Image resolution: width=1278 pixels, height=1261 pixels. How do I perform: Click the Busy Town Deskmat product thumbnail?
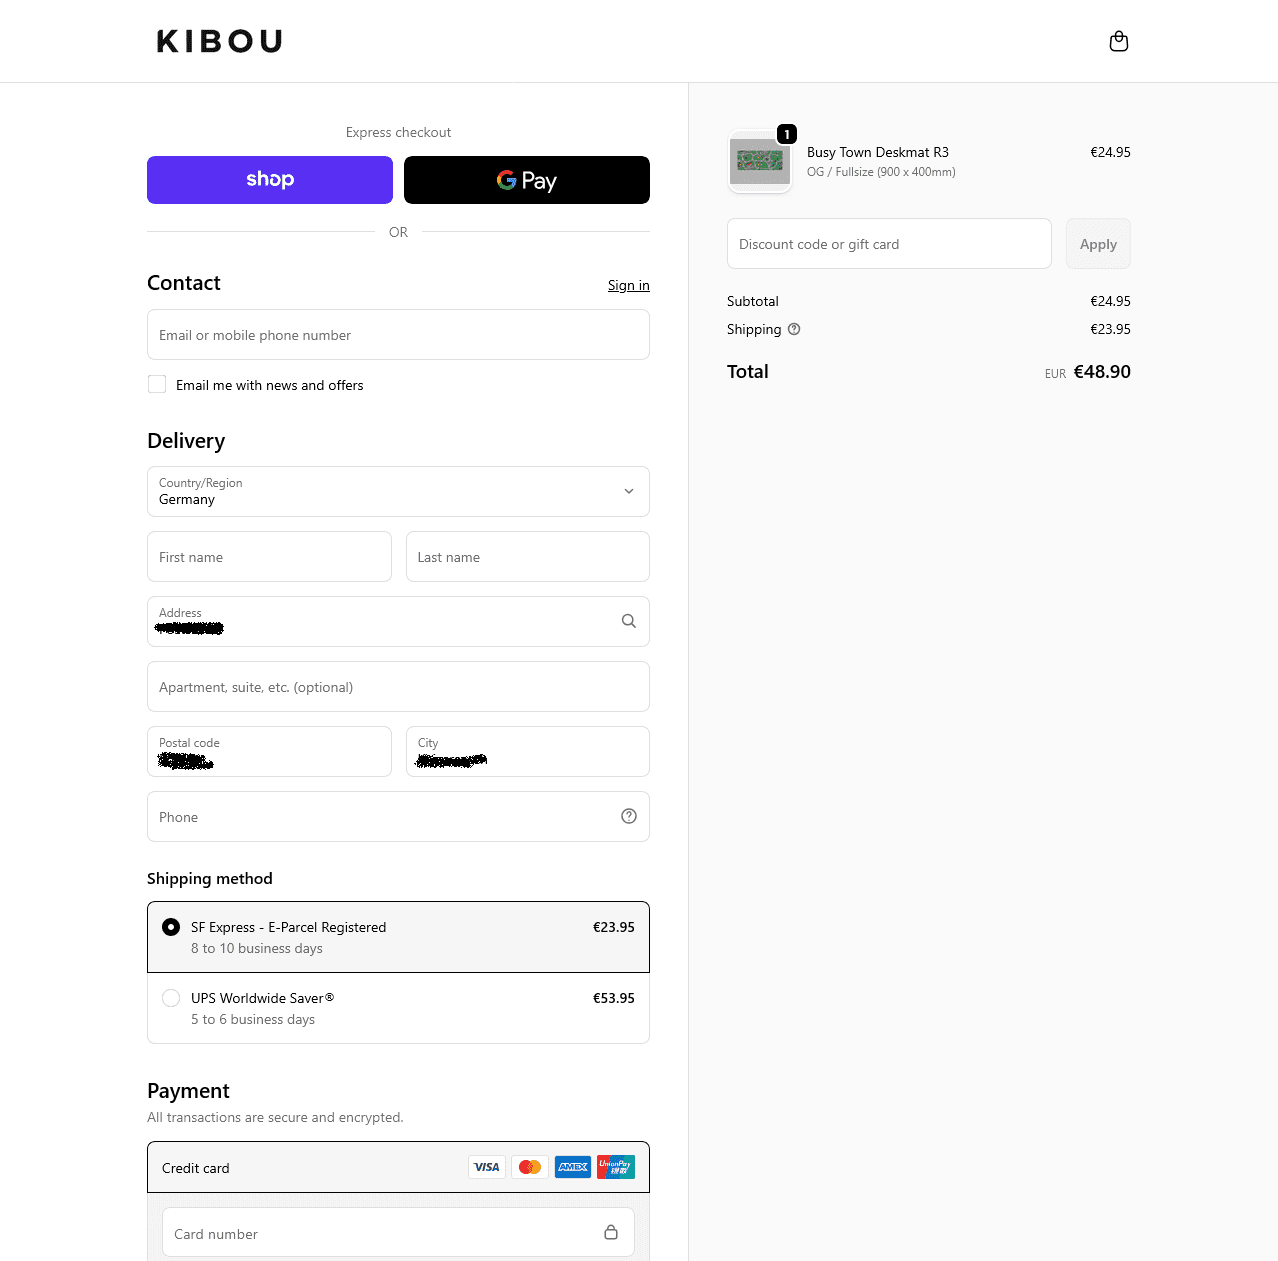pos(760,161)
